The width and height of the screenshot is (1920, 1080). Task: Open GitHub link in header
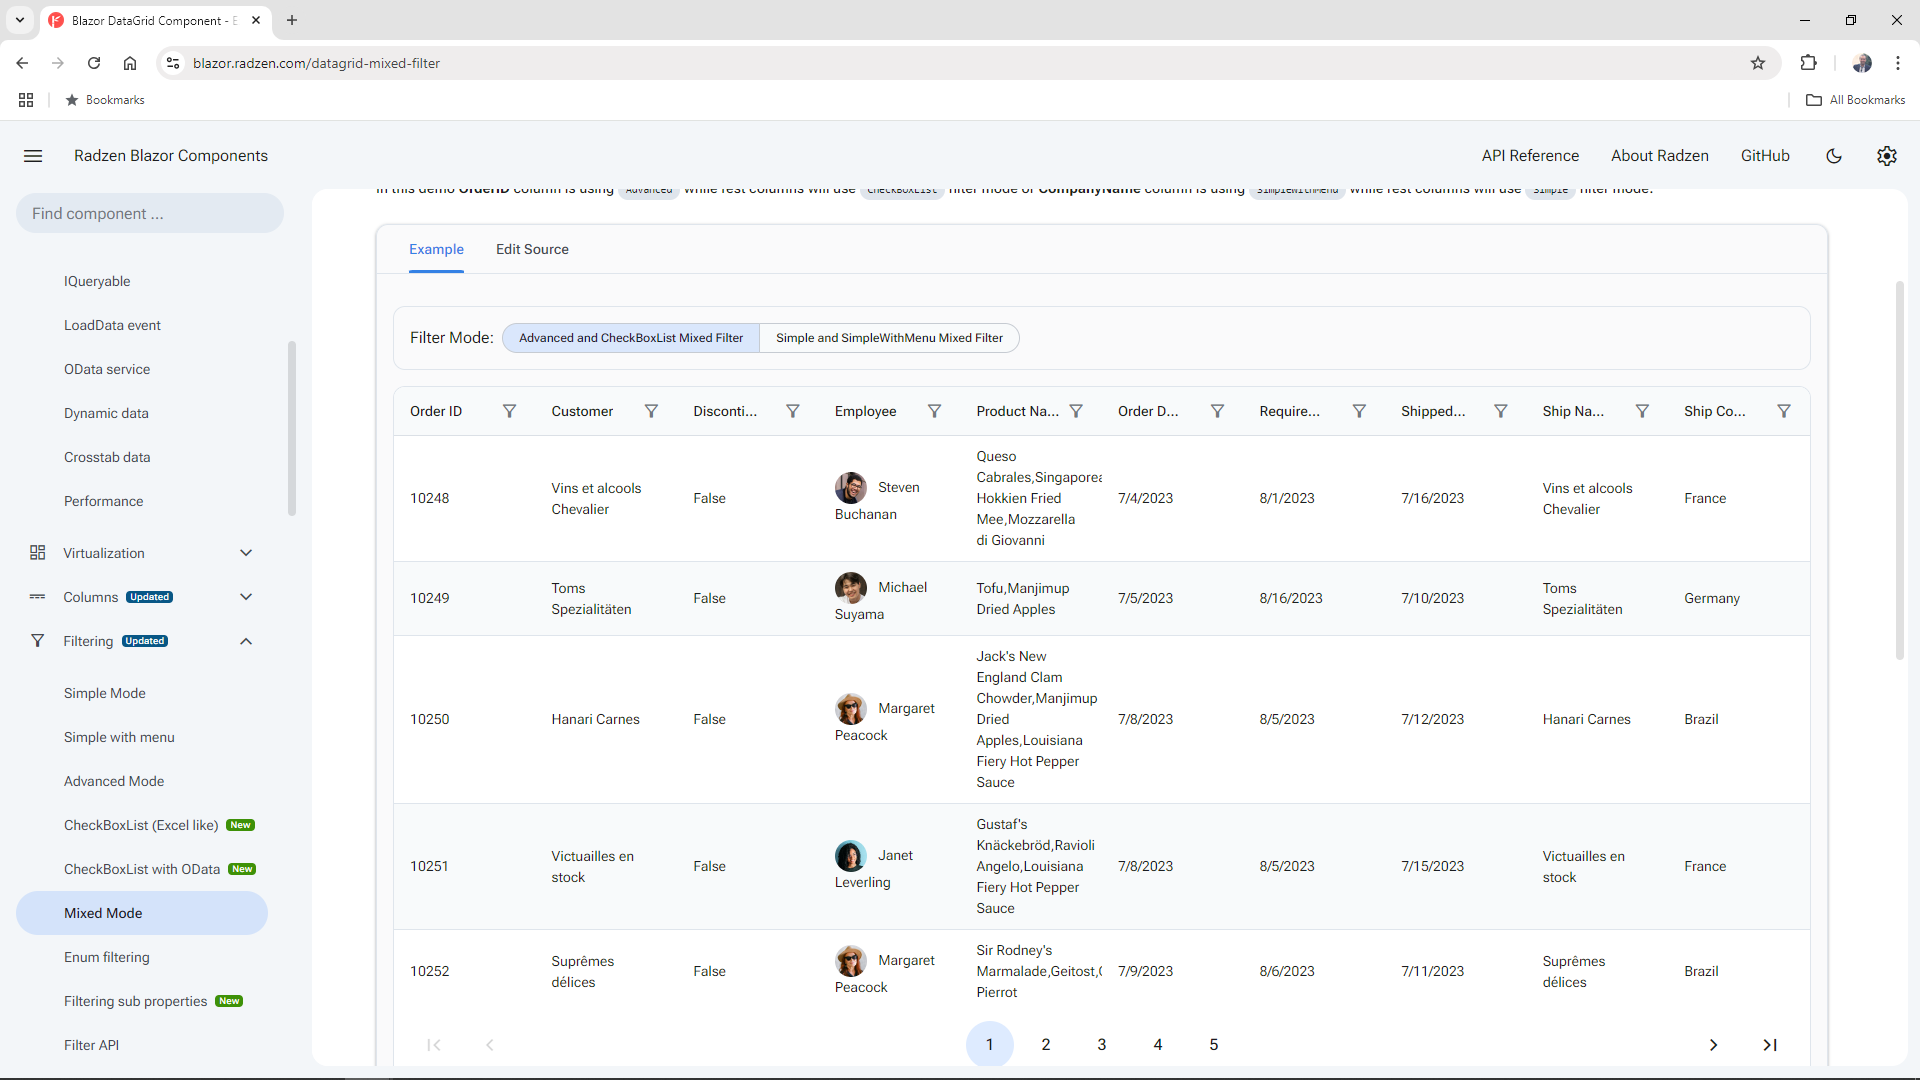(1765, 156)
